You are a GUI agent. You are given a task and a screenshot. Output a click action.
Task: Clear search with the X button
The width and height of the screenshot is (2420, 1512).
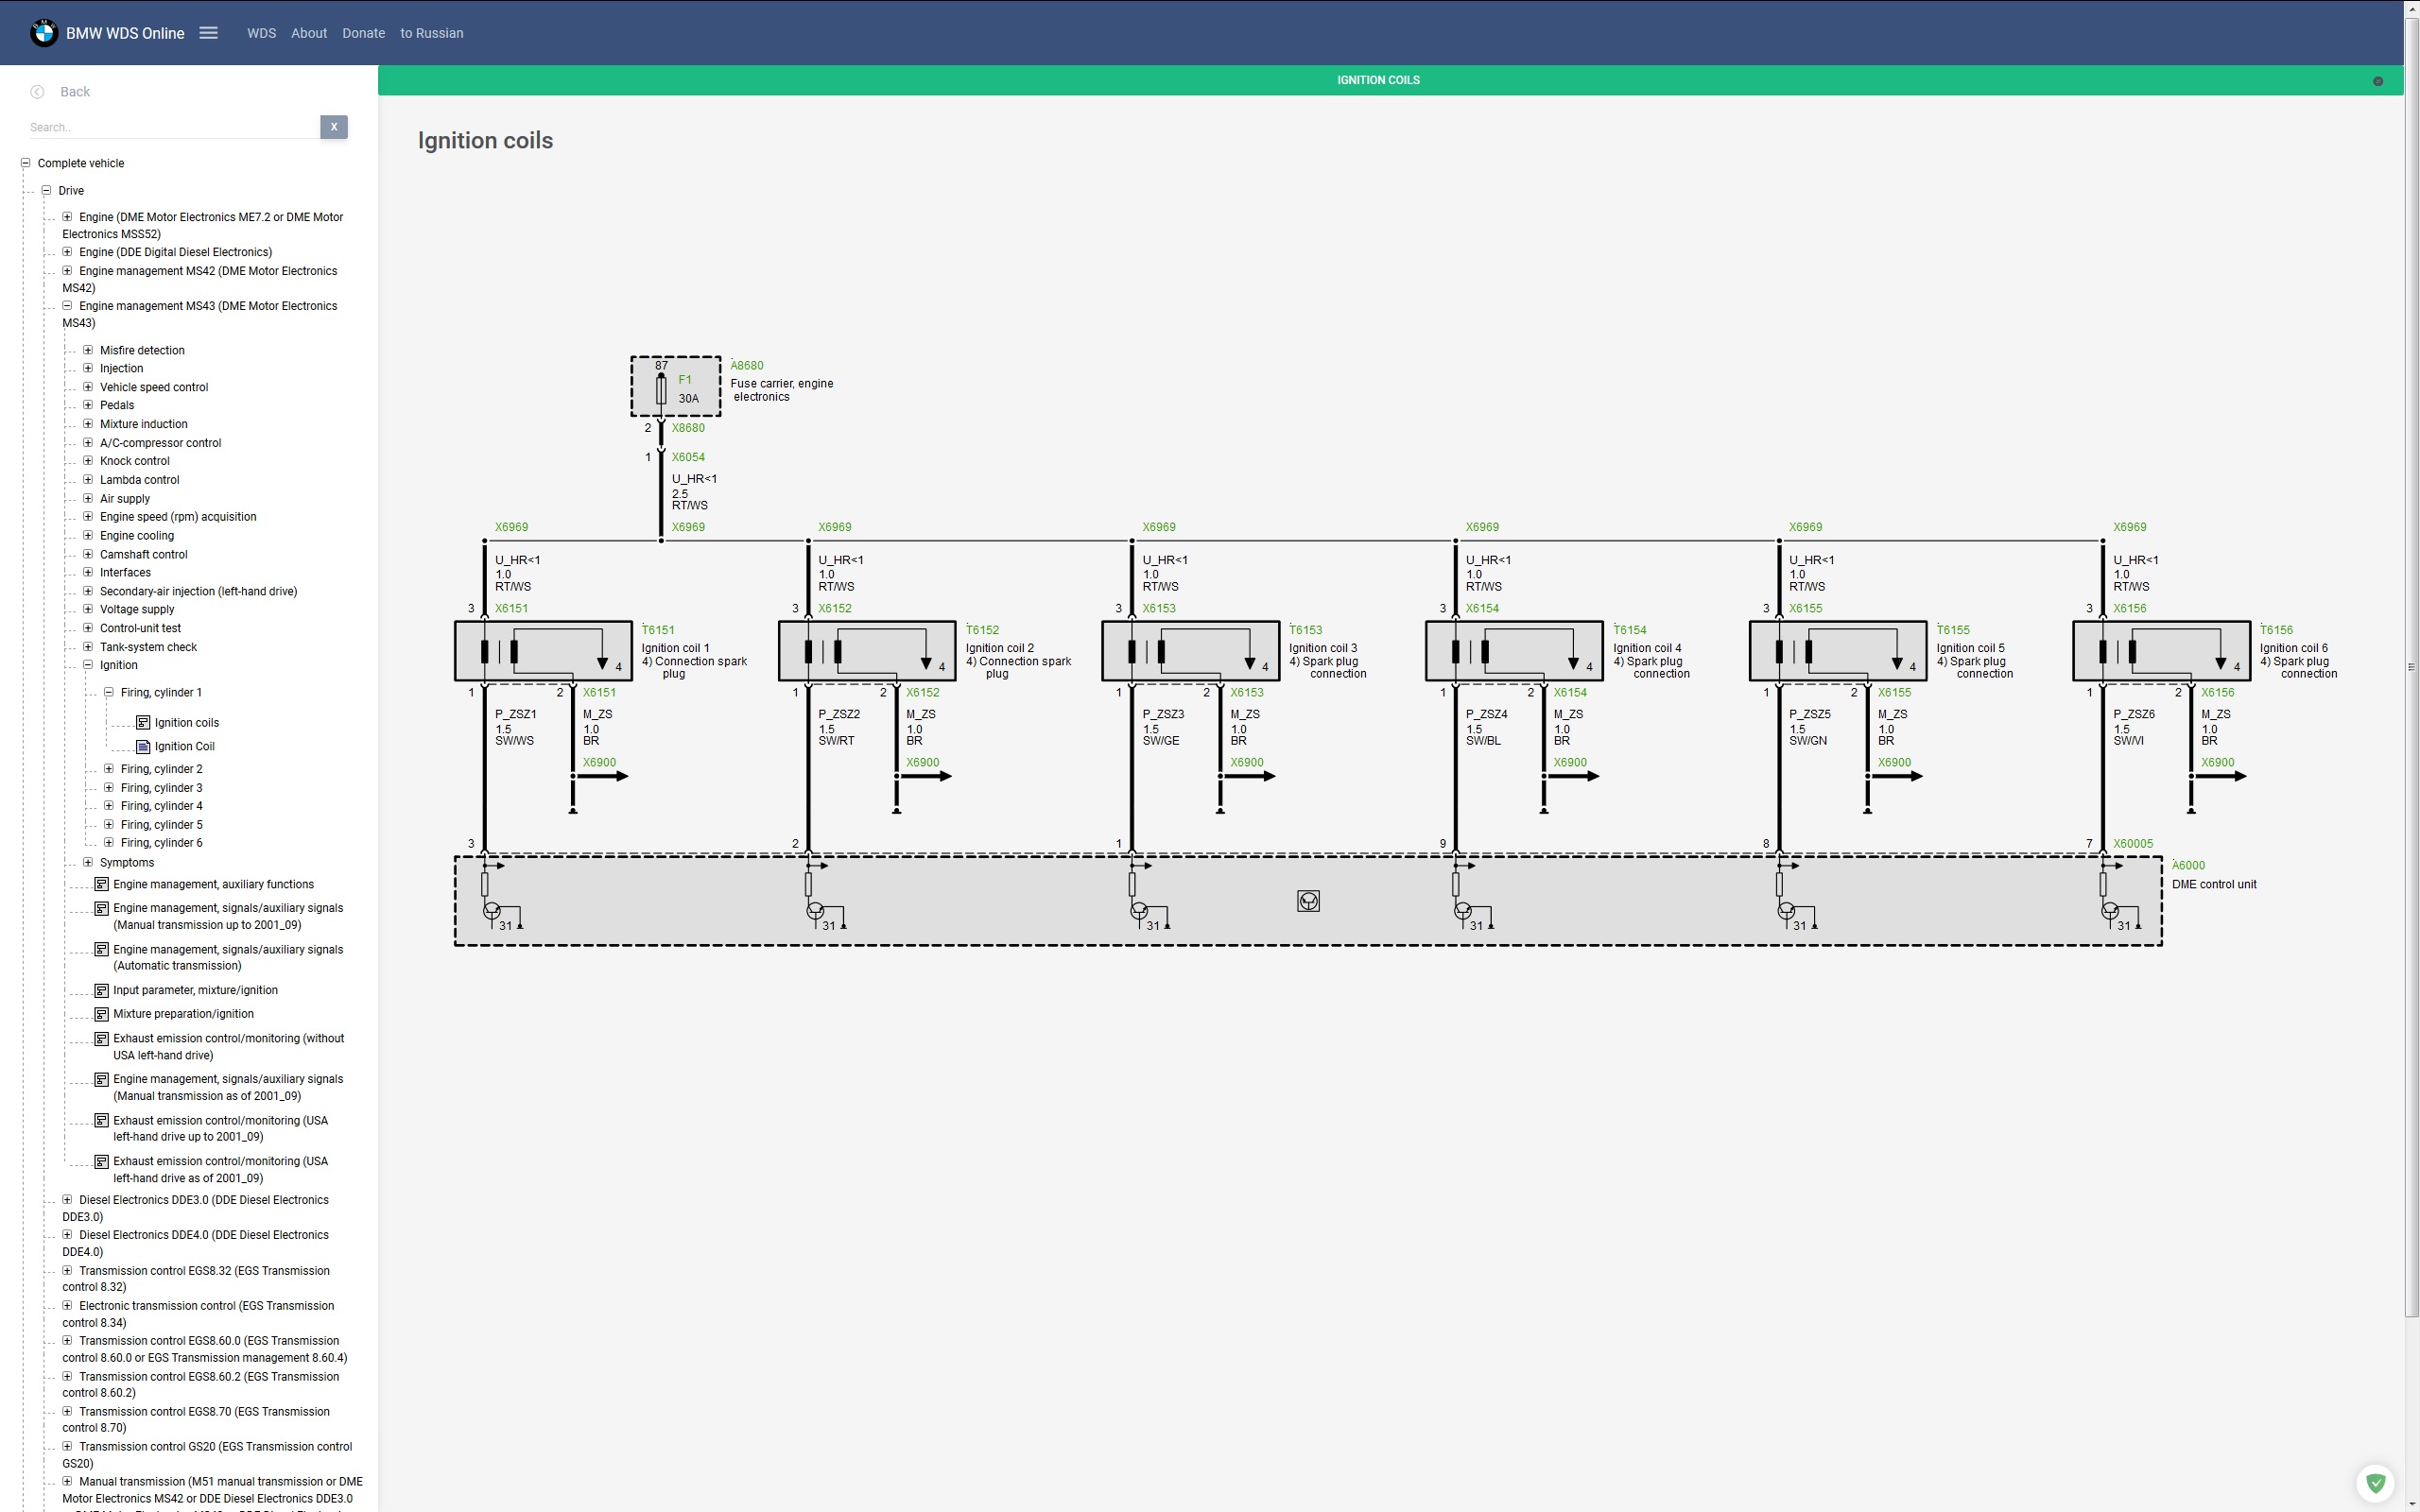point(334,127)
